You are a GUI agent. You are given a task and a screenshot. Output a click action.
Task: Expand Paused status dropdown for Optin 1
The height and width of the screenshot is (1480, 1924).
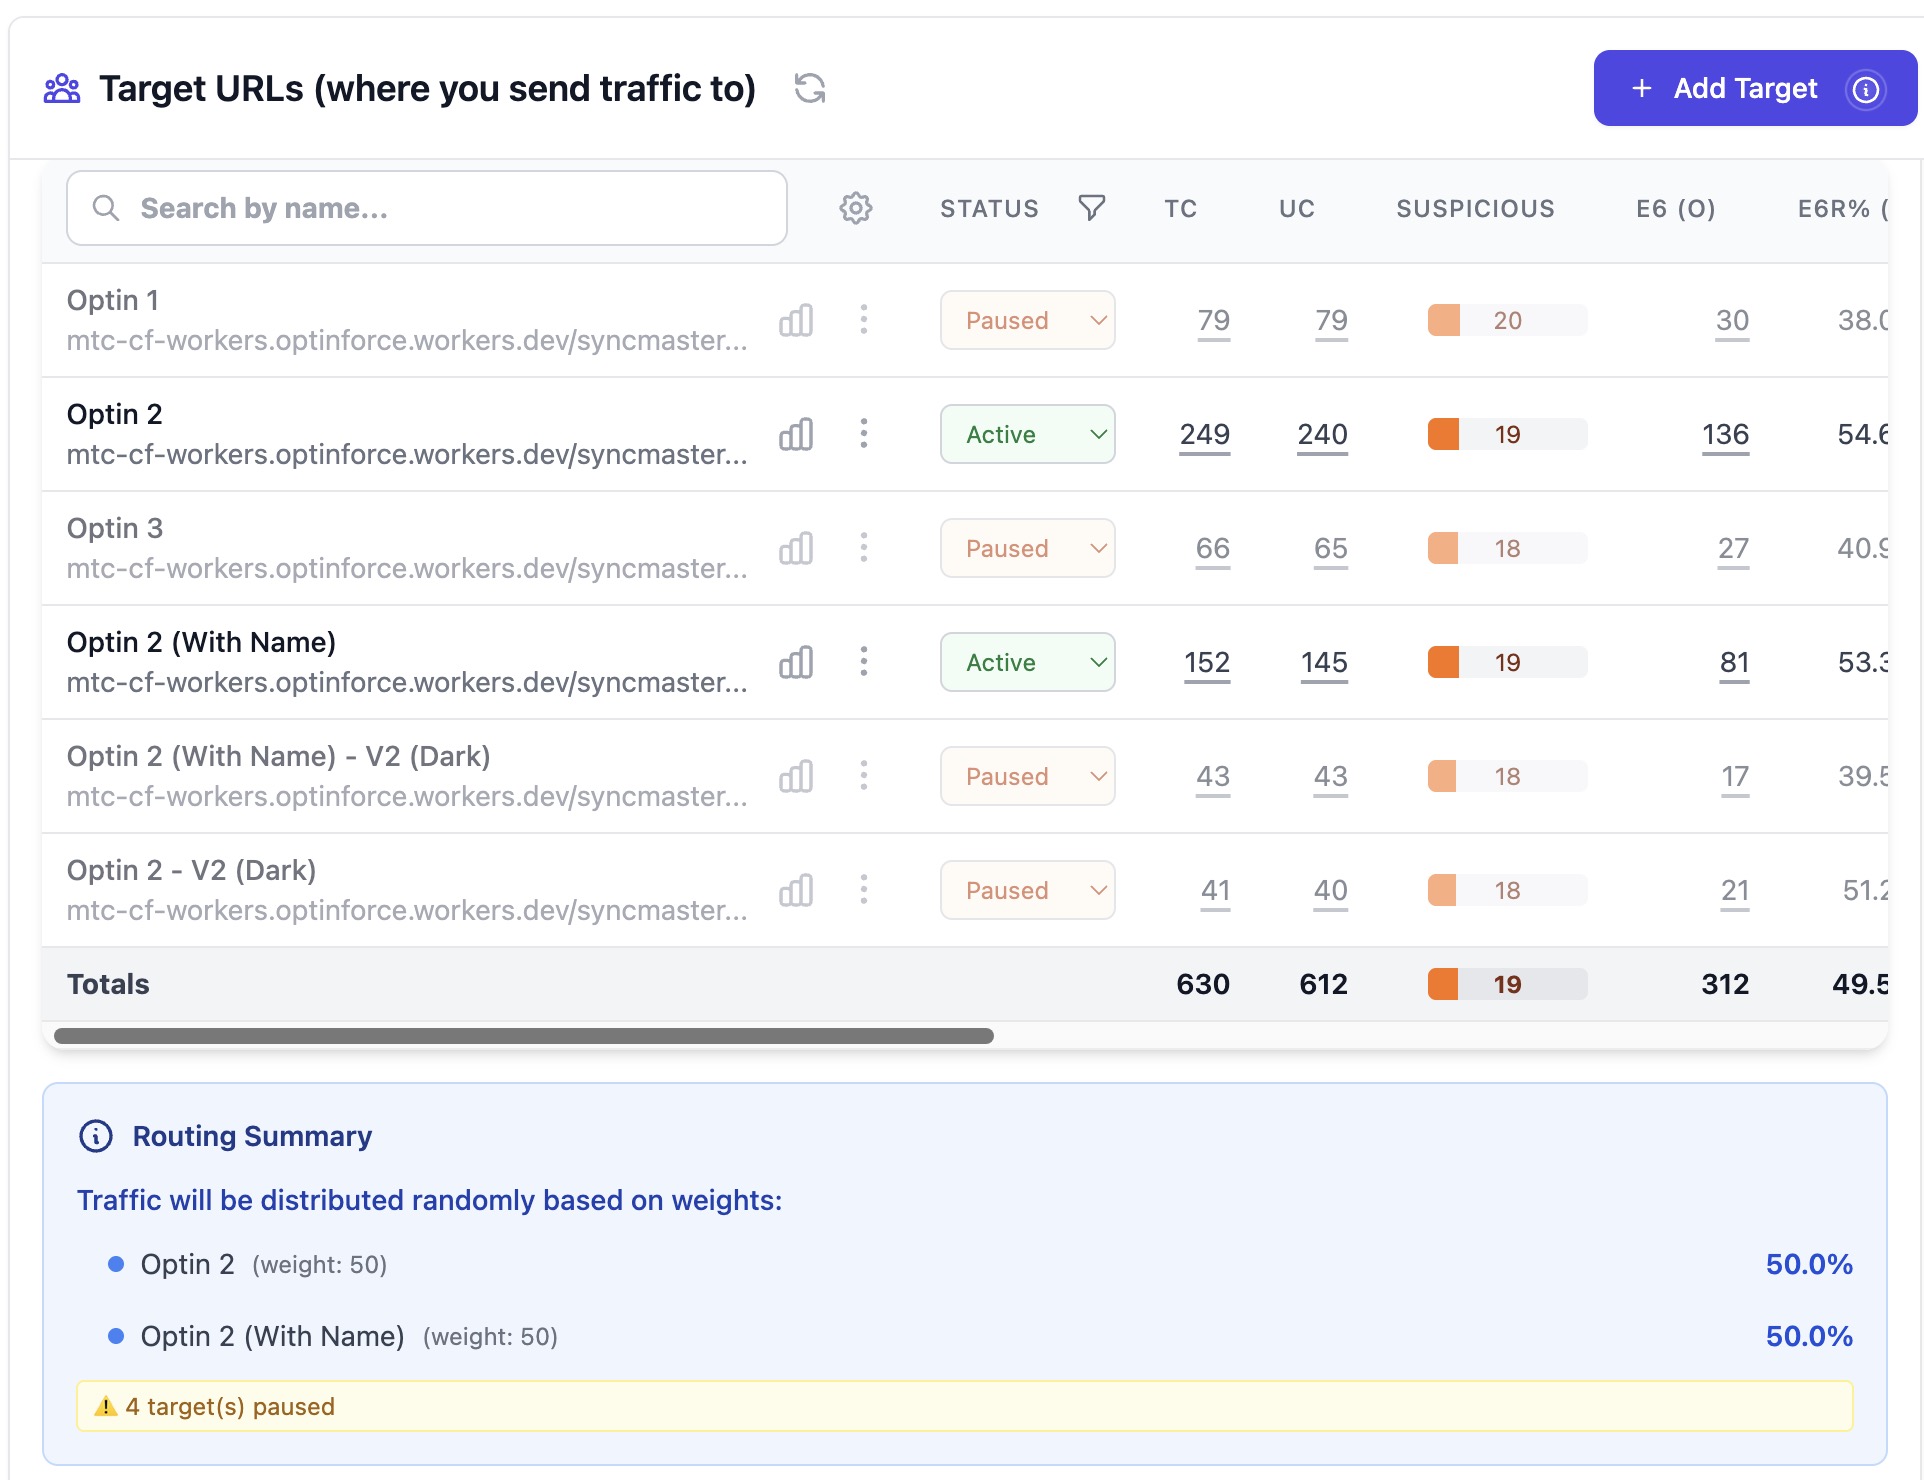(x=1027, y=320)
